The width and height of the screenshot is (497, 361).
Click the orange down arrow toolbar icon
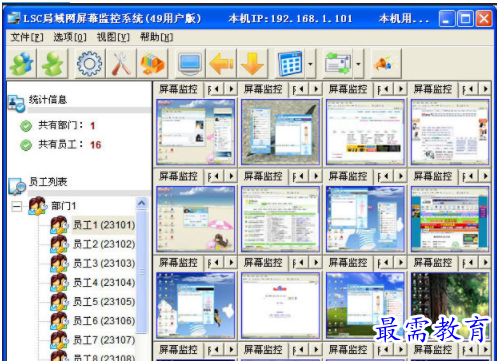(252, 63)
